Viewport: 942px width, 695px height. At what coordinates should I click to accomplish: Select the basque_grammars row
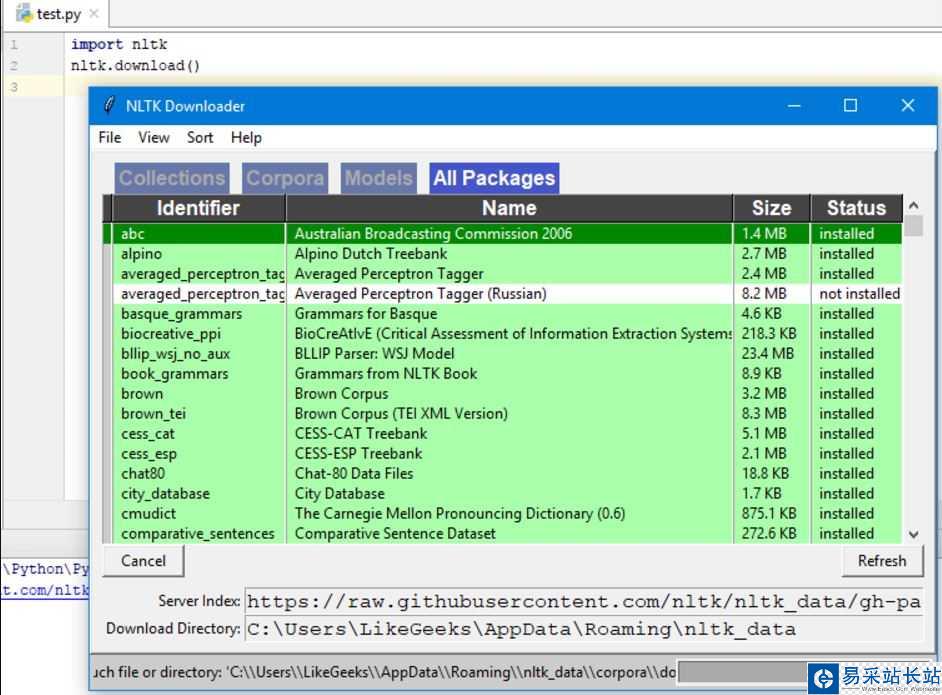pyautogui.click(x=502, y=314)
